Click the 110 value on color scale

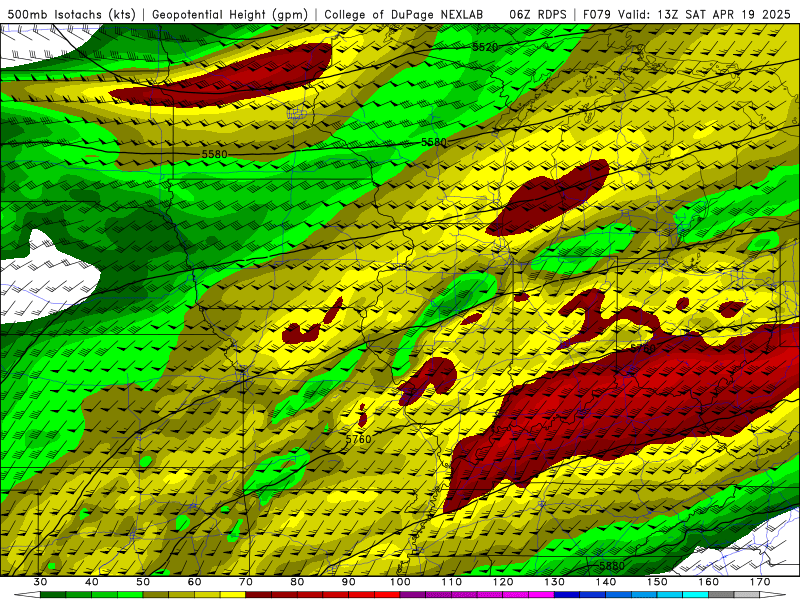452,582
